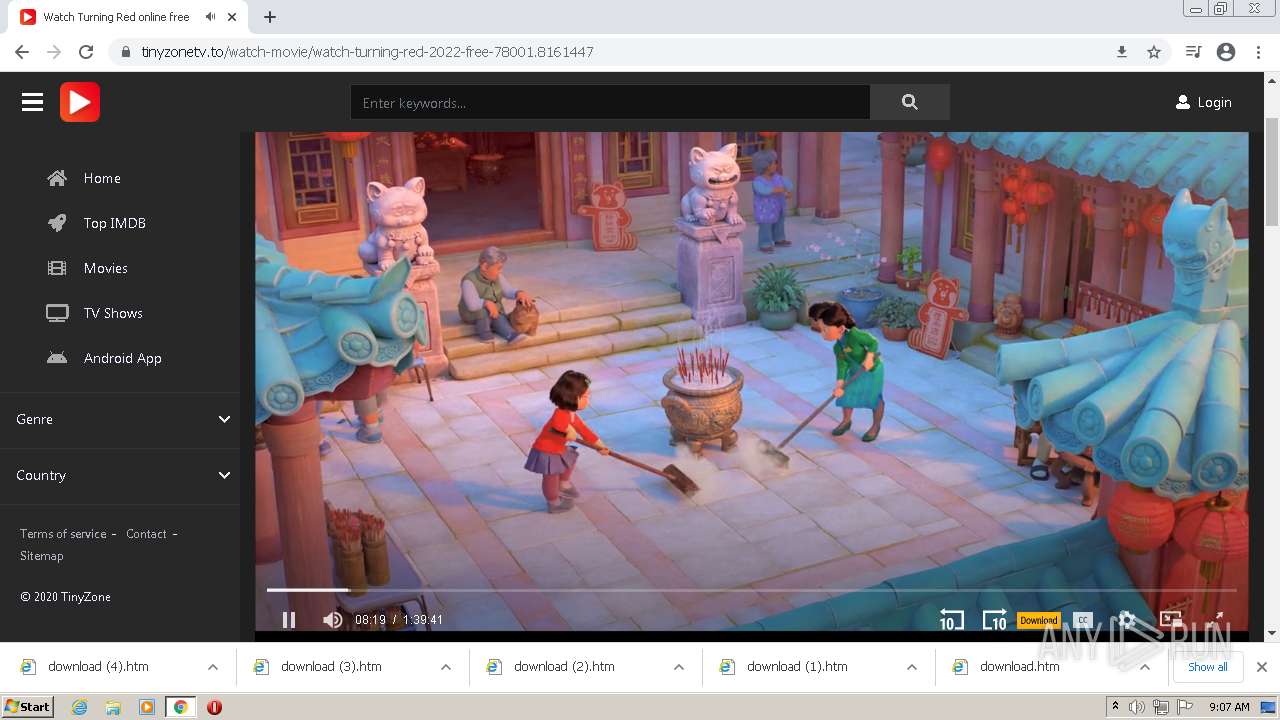Open a new browser tab
The image size is (1280, 720).
pos(270,17)
